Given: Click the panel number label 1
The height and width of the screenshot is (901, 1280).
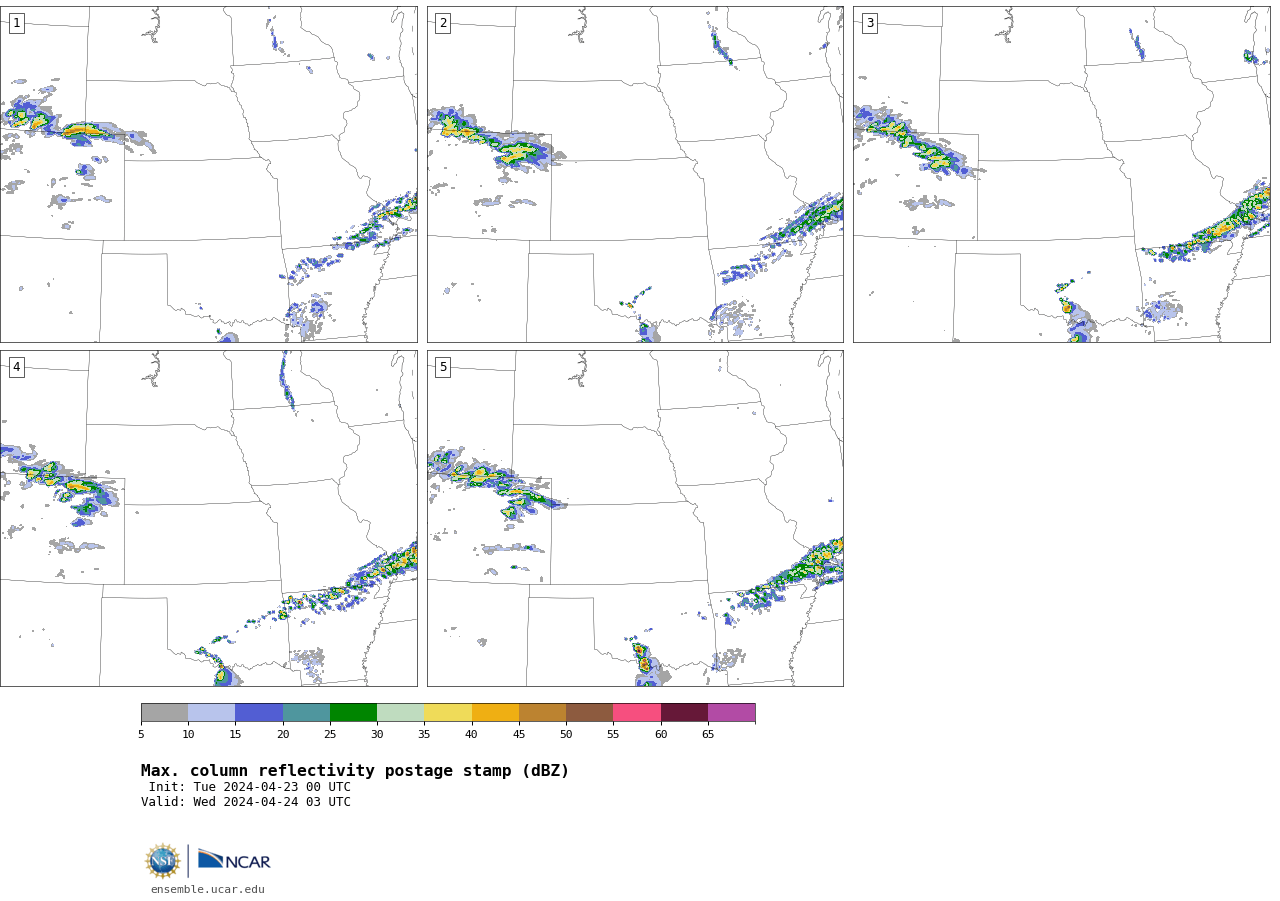Looking at the screenshot, I should 16,23.
